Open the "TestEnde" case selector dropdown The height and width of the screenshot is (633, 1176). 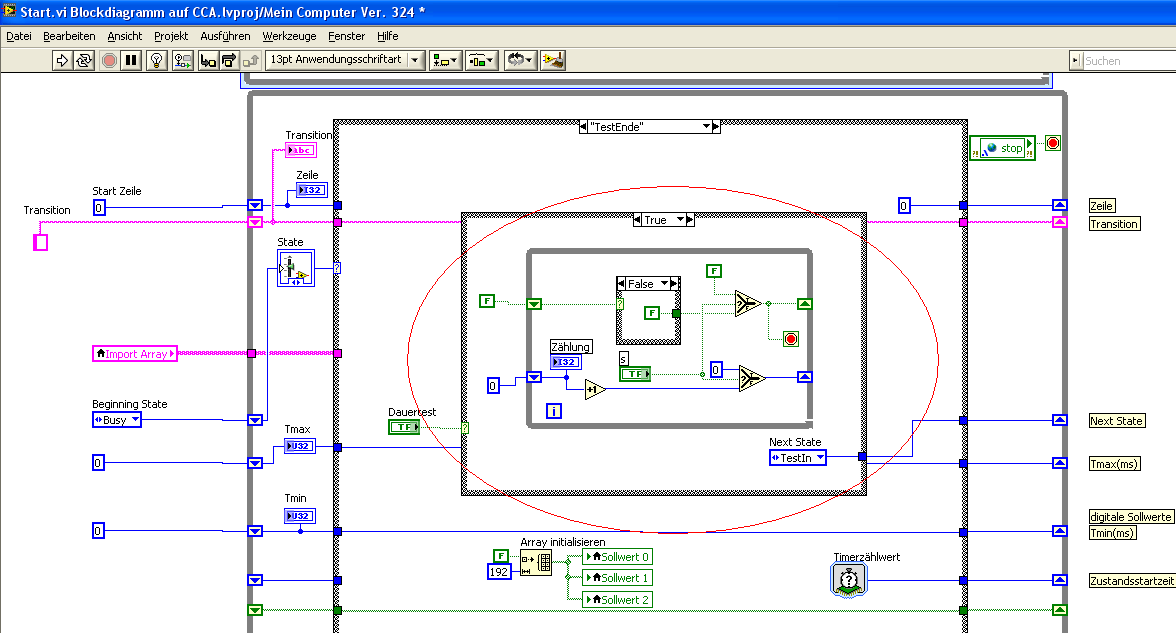706,127
